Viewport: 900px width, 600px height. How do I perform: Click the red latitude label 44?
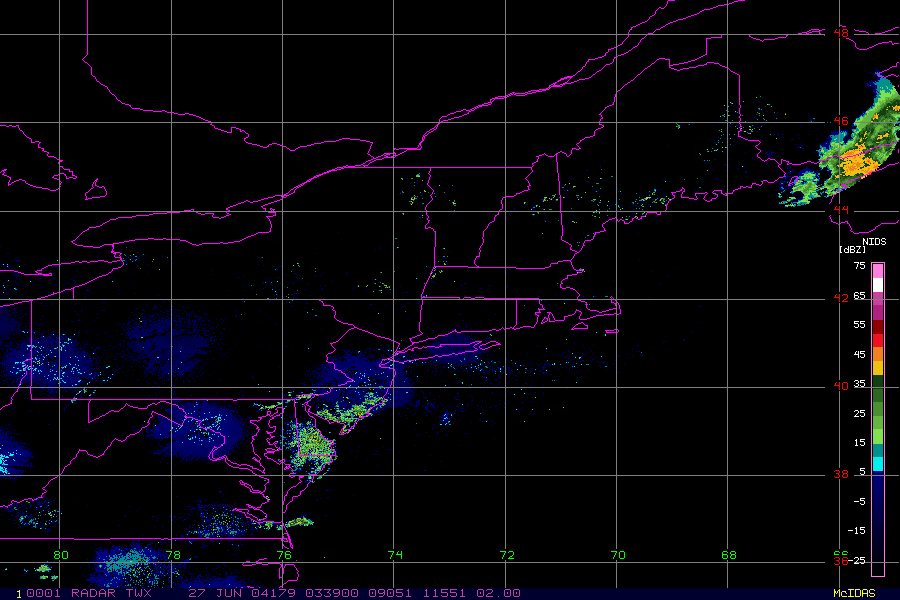(x=841, y=210)
